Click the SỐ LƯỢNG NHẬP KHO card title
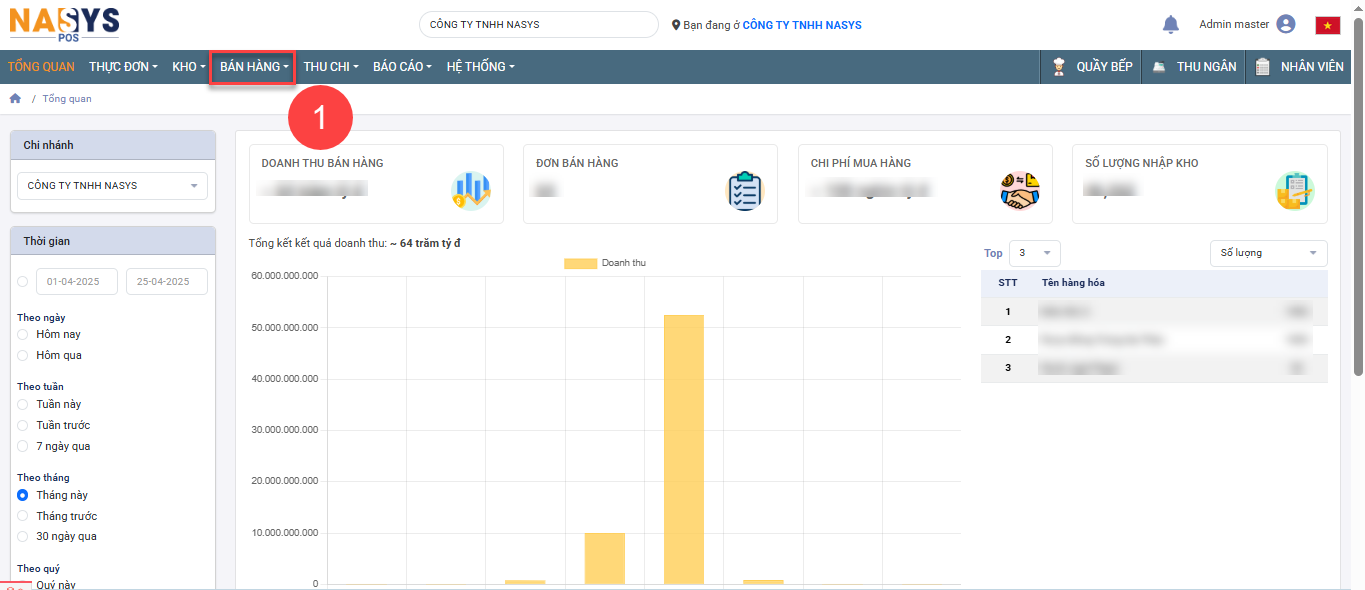The height and width of the screenshot is (590, 1365). pos(1142,163)
